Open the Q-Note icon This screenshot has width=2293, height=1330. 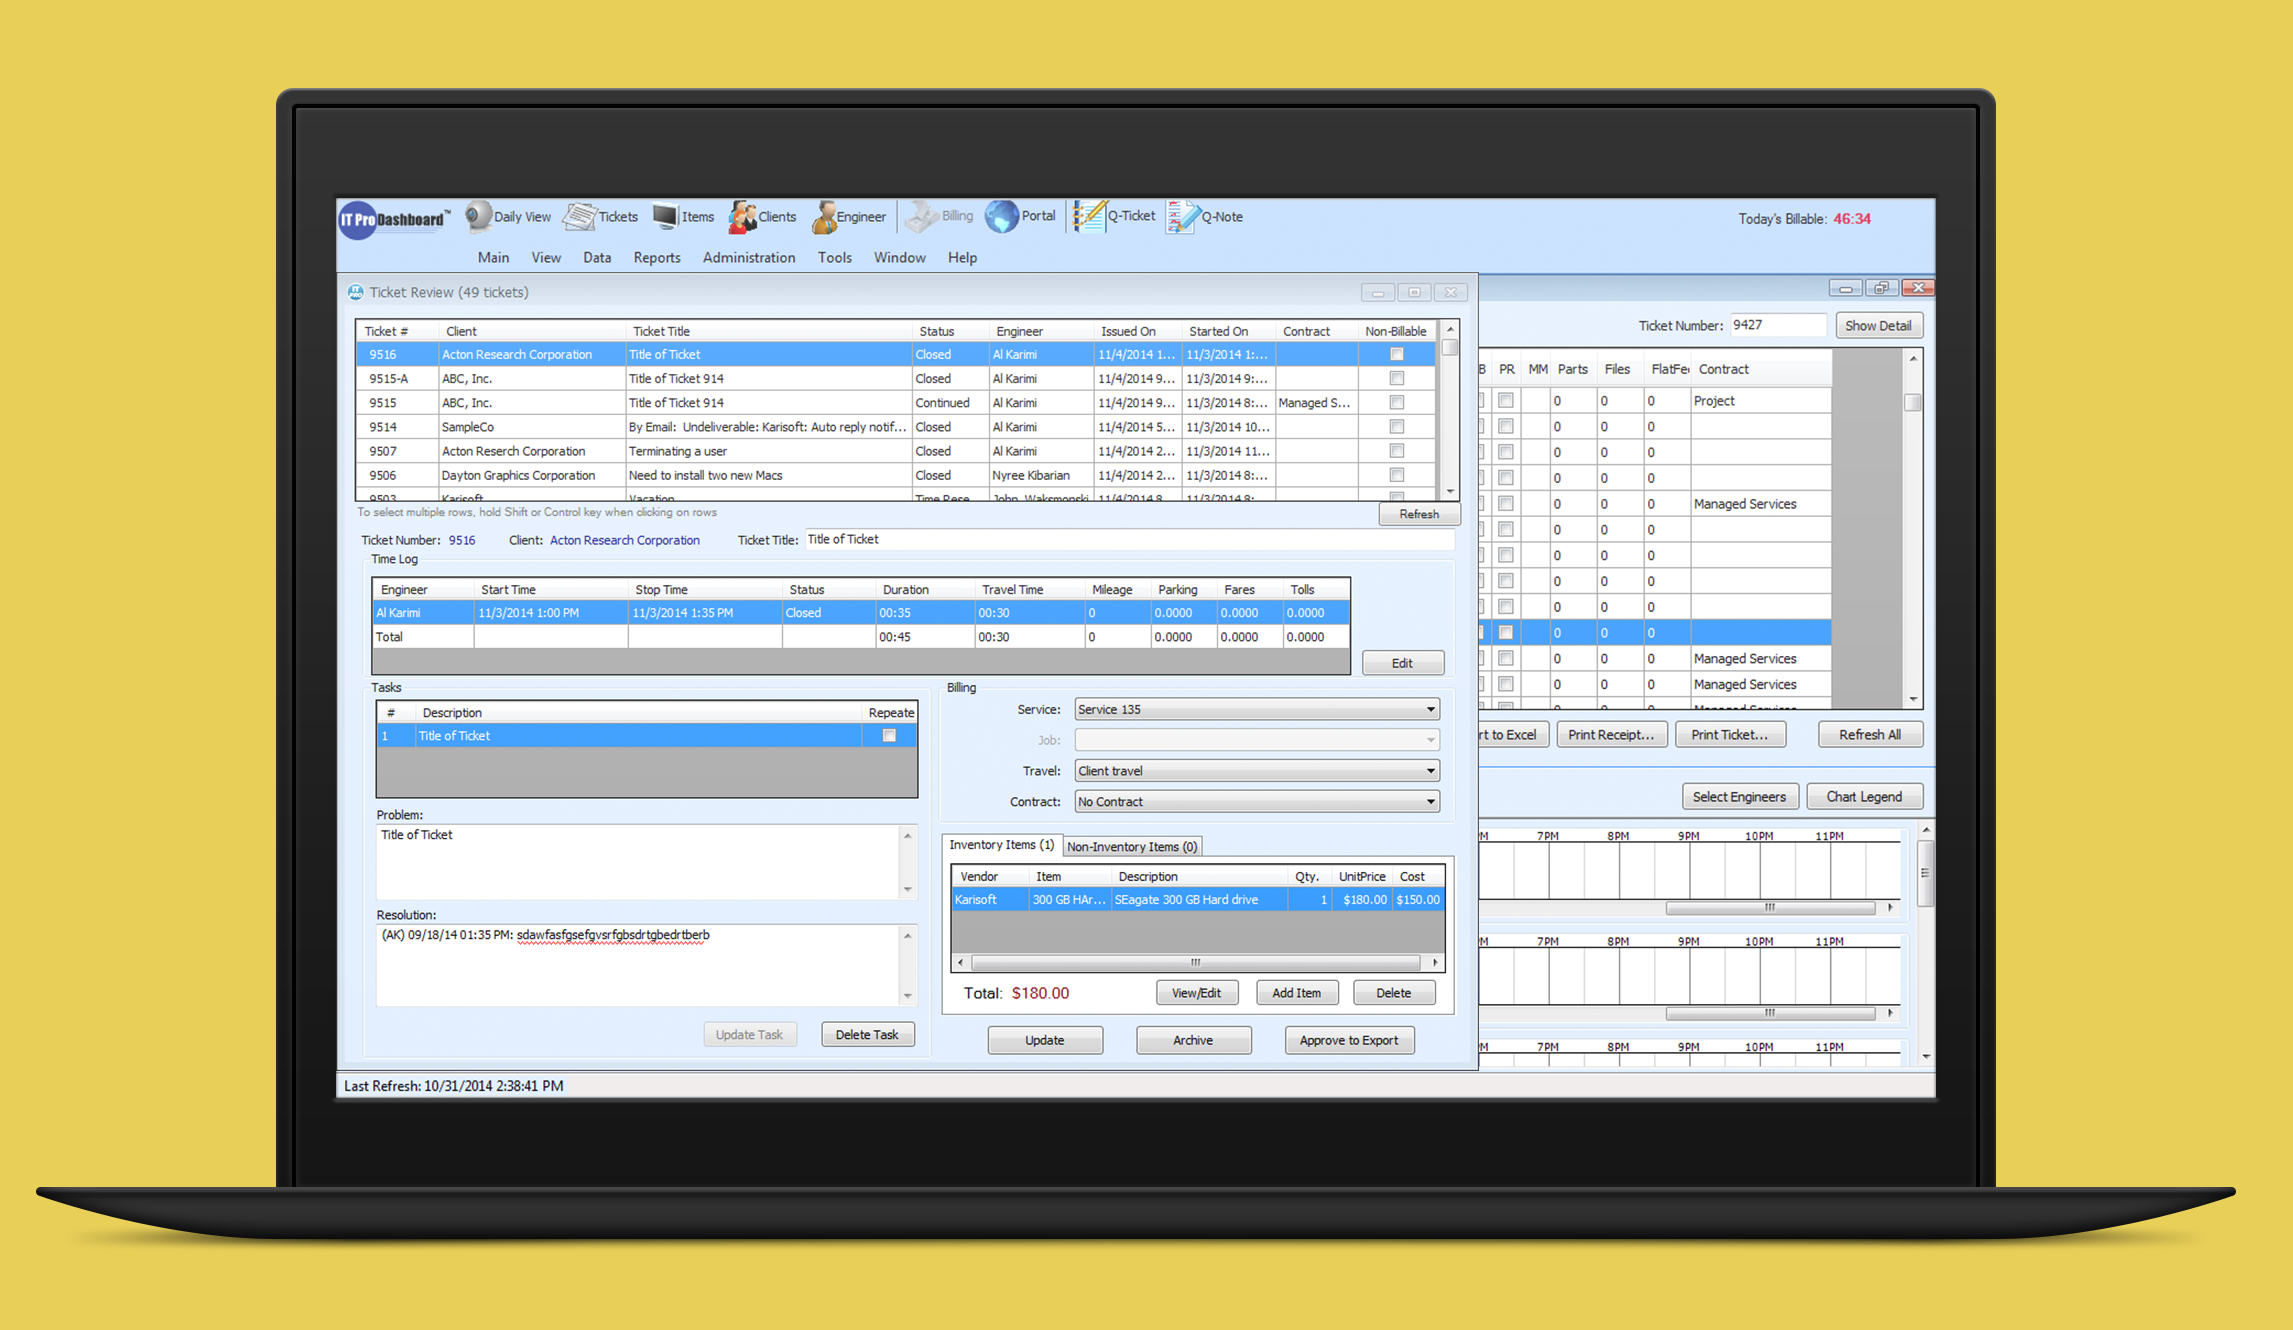click(1181, 216)
